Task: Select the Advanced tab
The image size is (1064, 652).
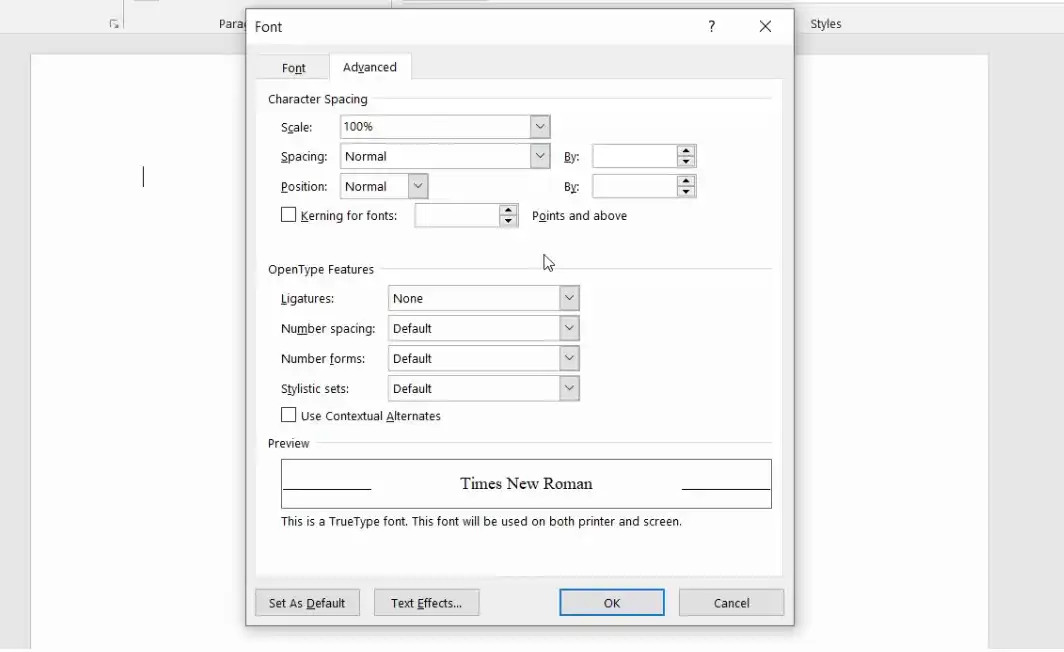Action: (x=370, y=67)
